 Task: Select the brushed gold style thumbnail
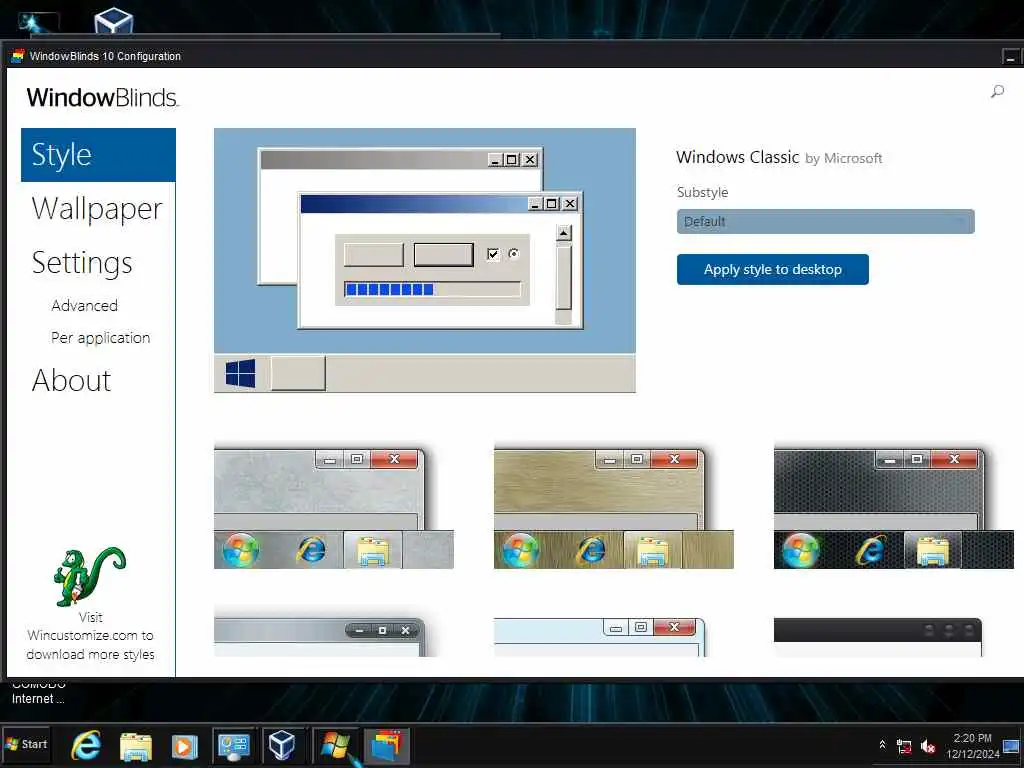click(613, 507)
